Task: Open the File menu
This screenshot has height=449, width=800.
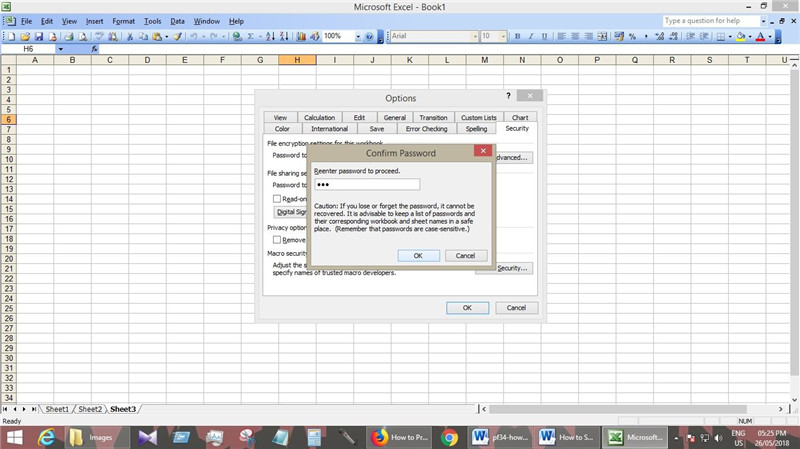Action: point(27,21)
